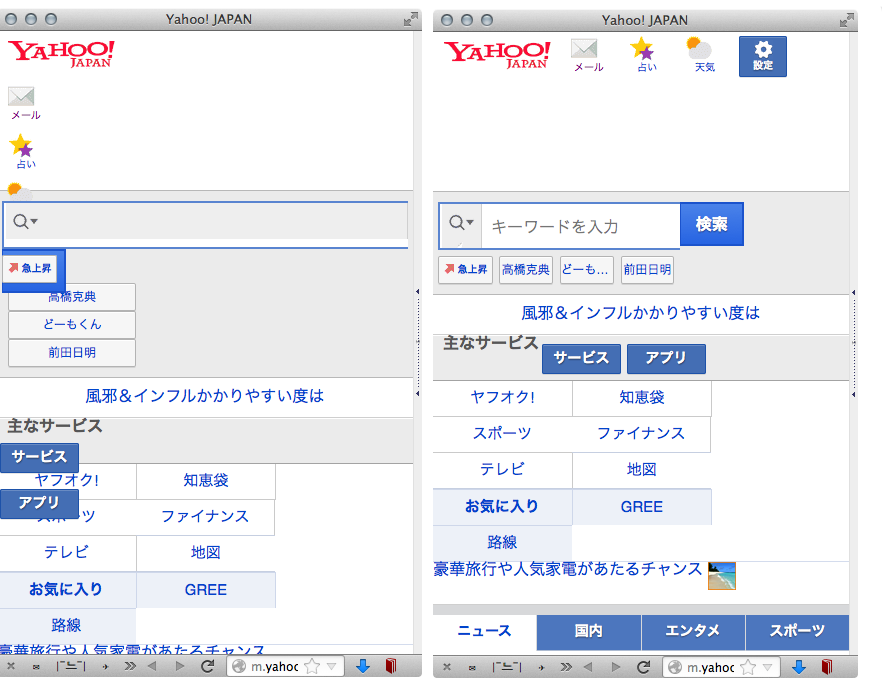Select サービス tab in left window
This screenshot has height=682, width=882.
click(39, 457)
